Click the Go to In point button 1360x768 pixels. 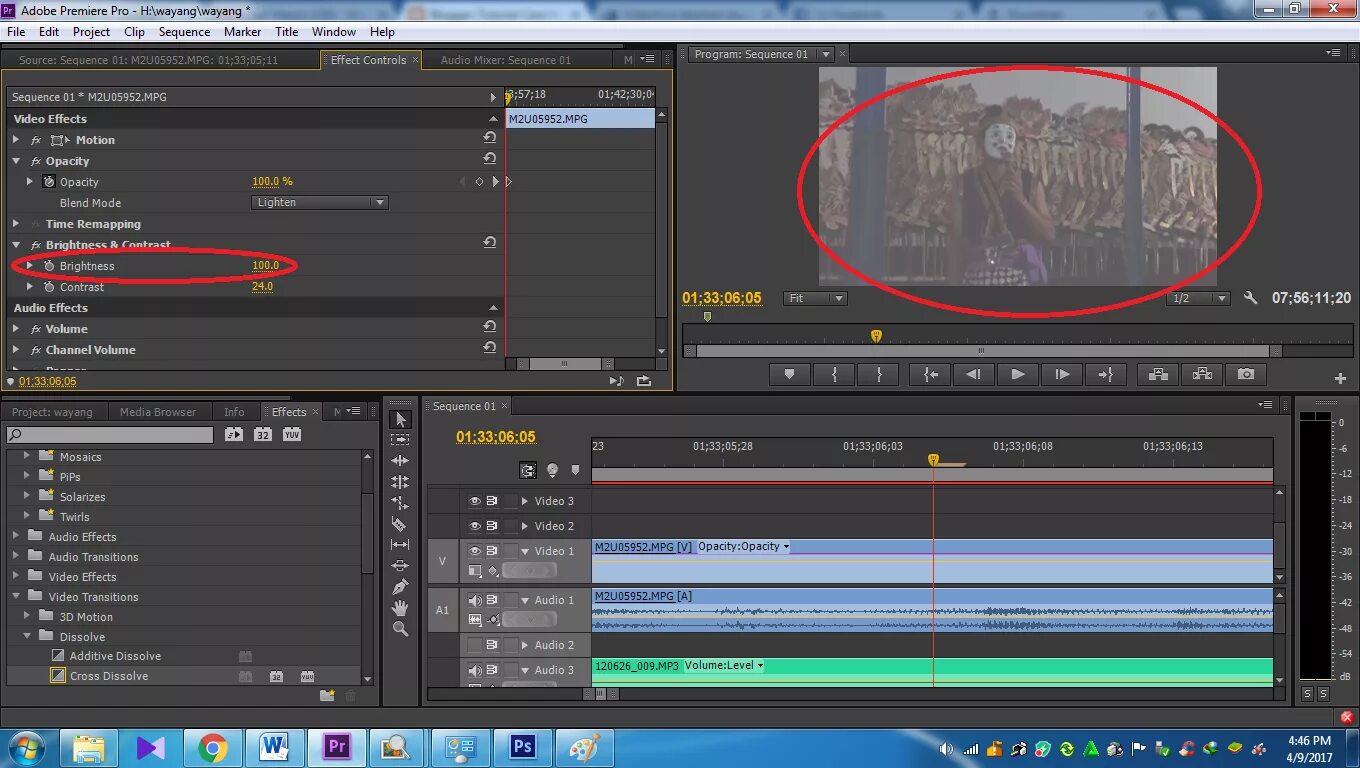point(930,374)
